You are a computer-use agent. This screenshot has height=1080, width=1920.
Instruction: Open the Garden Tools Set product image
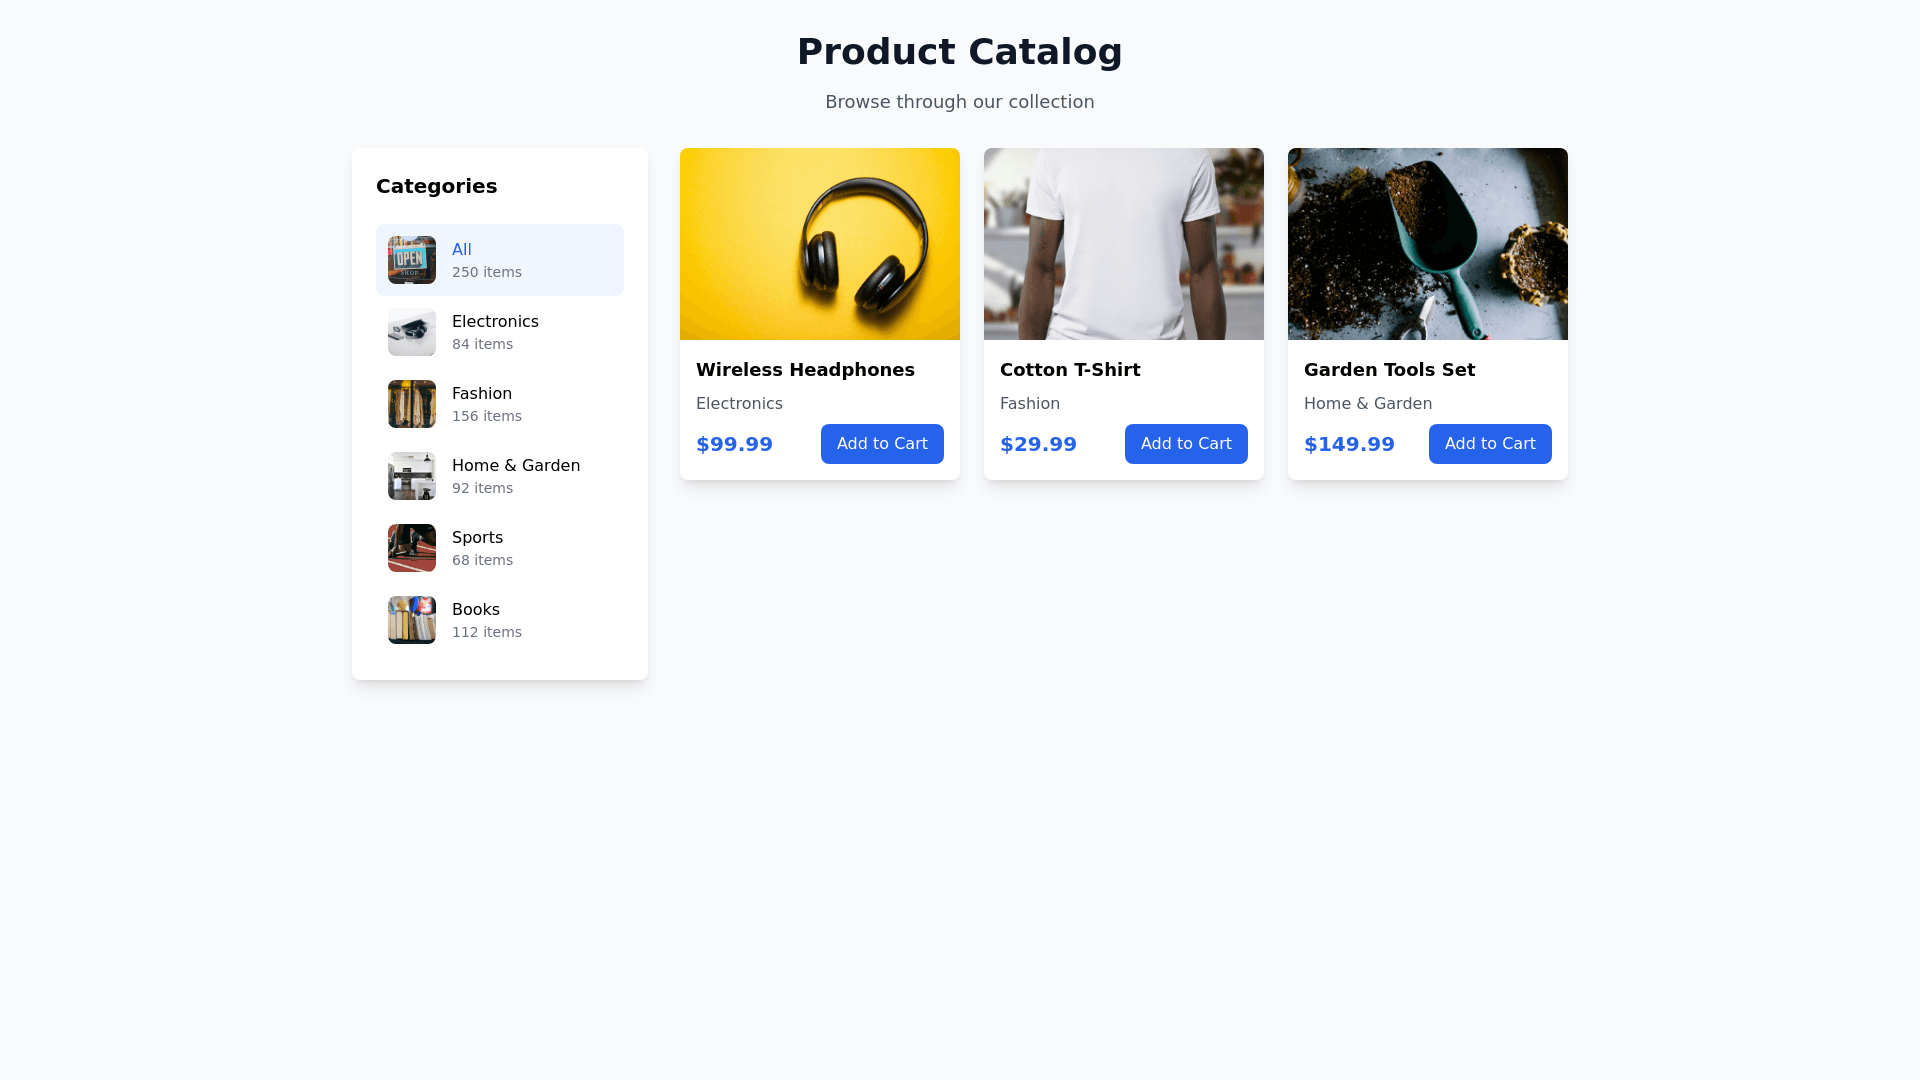1428,244
